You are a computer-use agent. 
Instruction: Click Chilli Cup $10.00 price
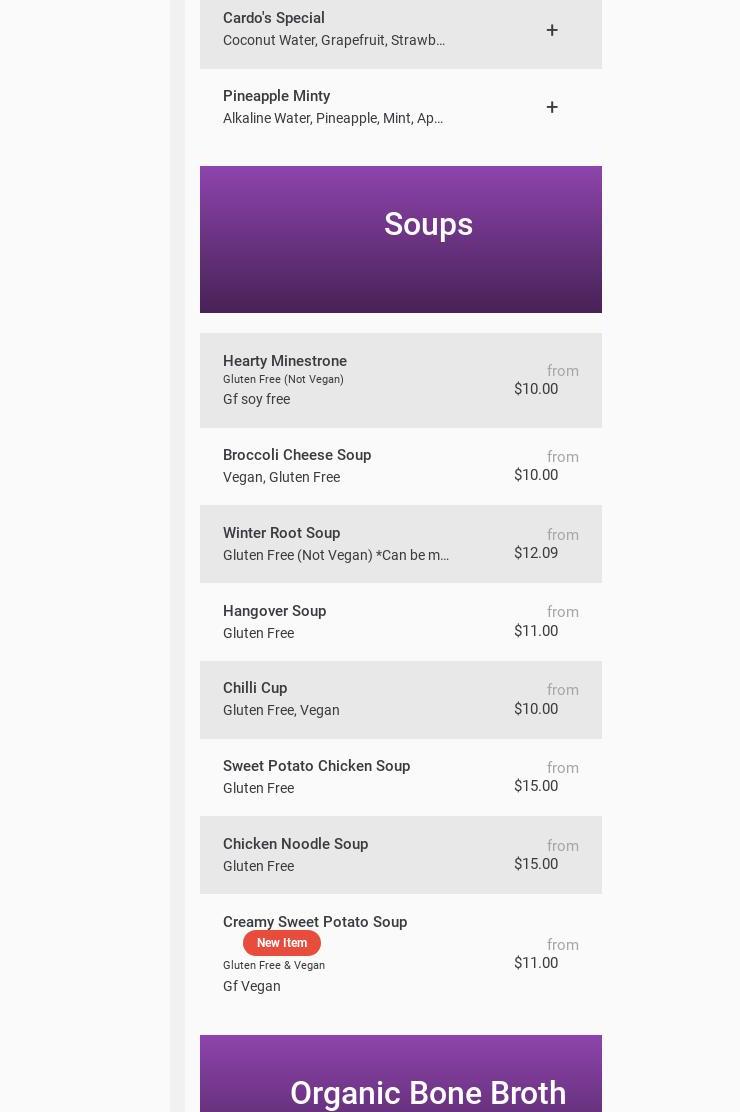pyautogui.click(x=536, y=709)
